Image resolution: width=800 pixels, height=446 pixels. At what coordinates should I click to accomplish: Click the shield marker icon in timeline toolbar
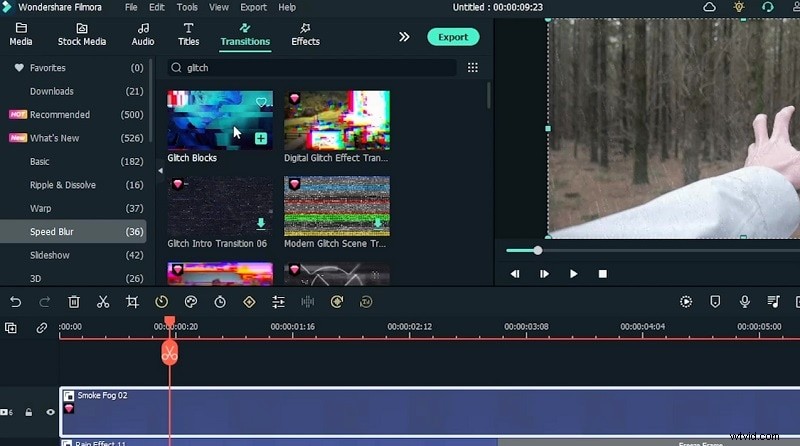pyautogui.click(x=715, y=301)
